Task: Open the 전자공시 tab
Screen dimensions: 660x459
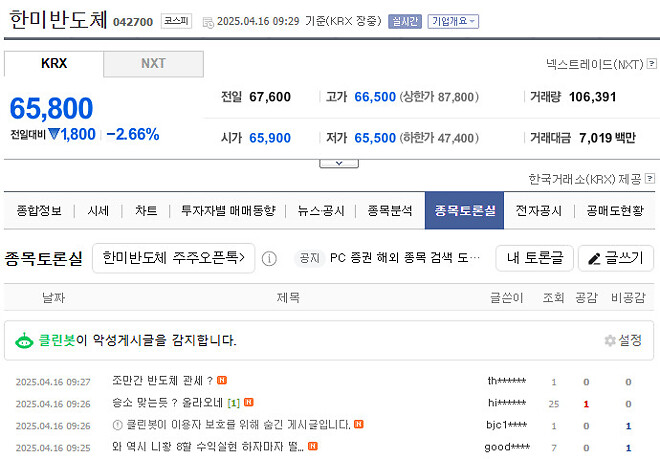Action: (x=539, y=211)
